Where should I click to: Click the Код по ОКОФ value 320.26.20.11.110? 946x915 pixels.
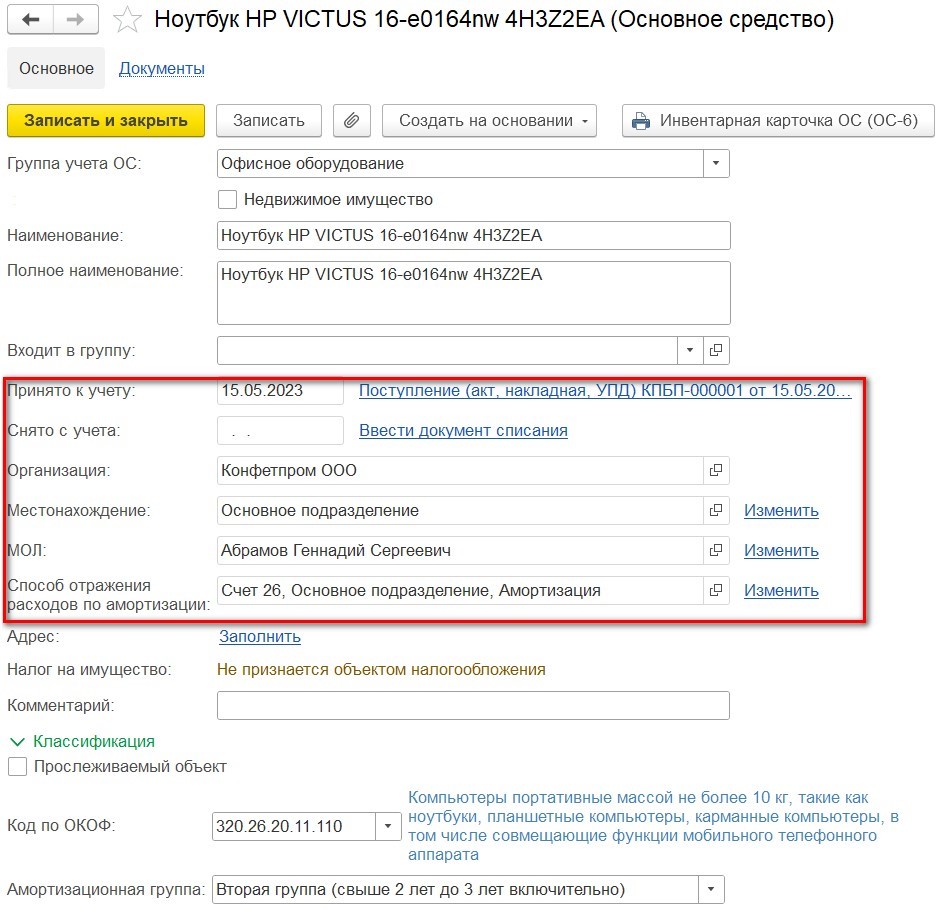(294, 826)
